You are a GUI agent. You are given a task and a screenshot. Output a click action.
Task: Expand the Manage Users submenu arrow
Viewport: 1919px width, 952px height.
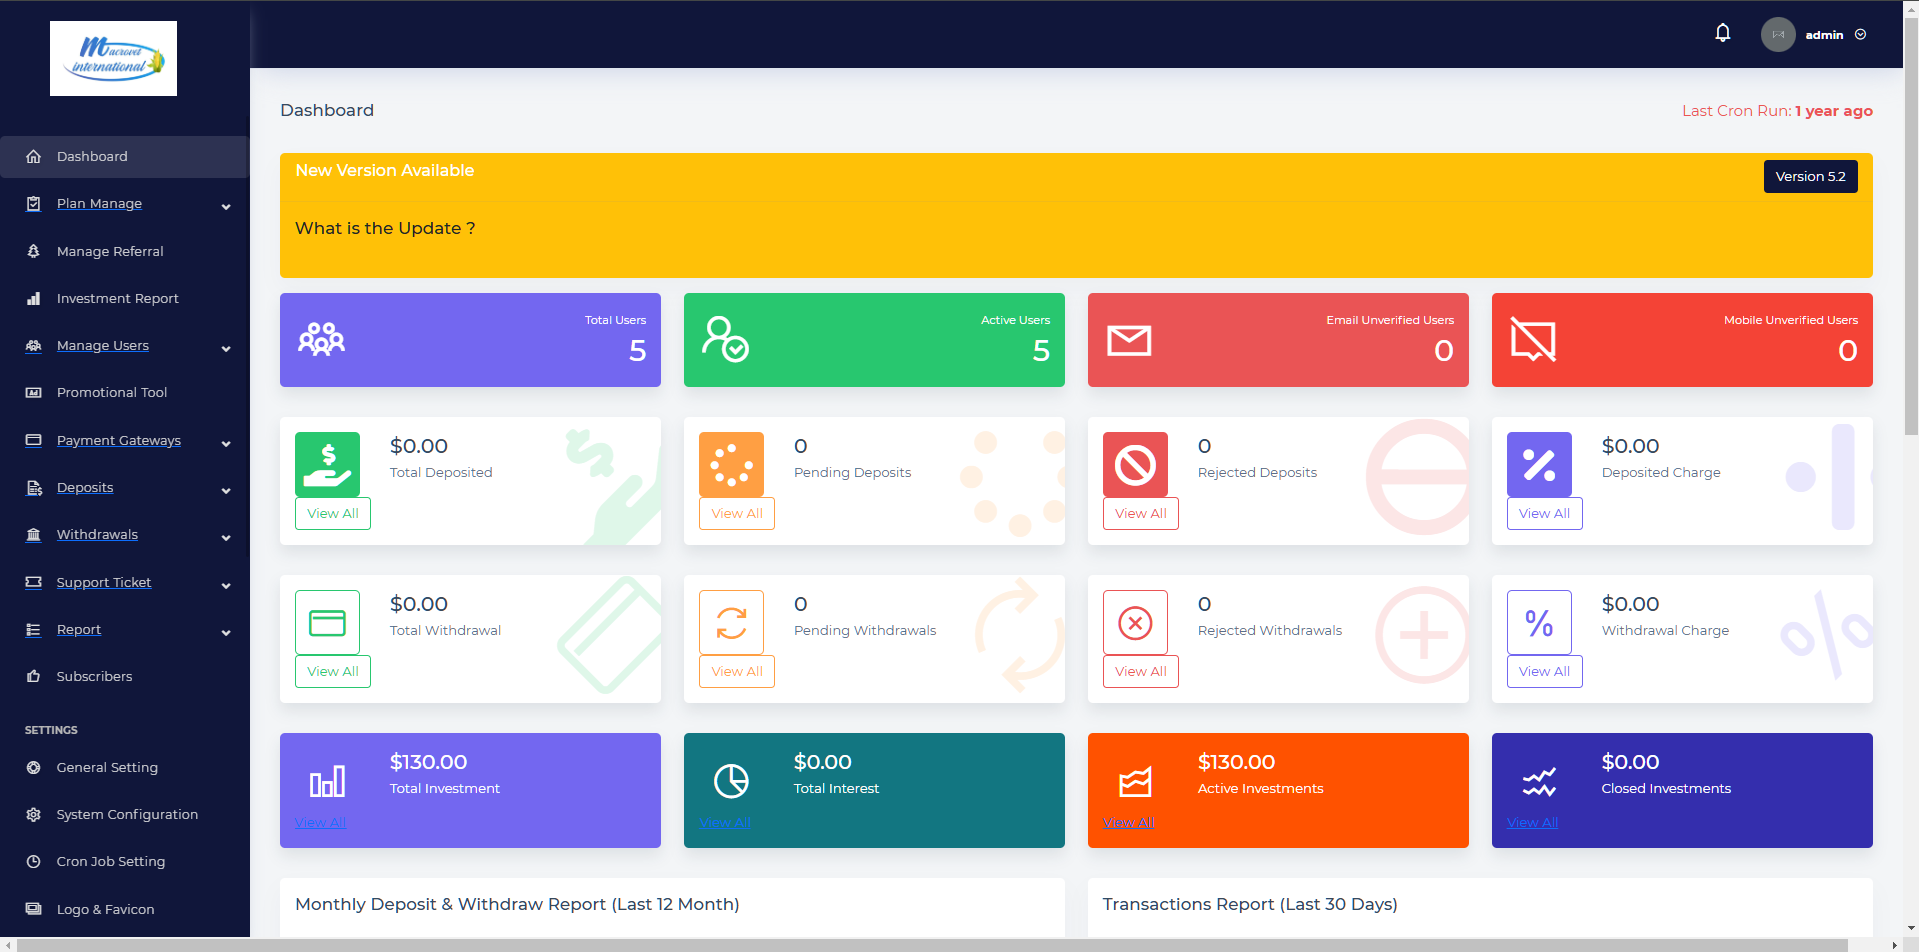point(226,349)
